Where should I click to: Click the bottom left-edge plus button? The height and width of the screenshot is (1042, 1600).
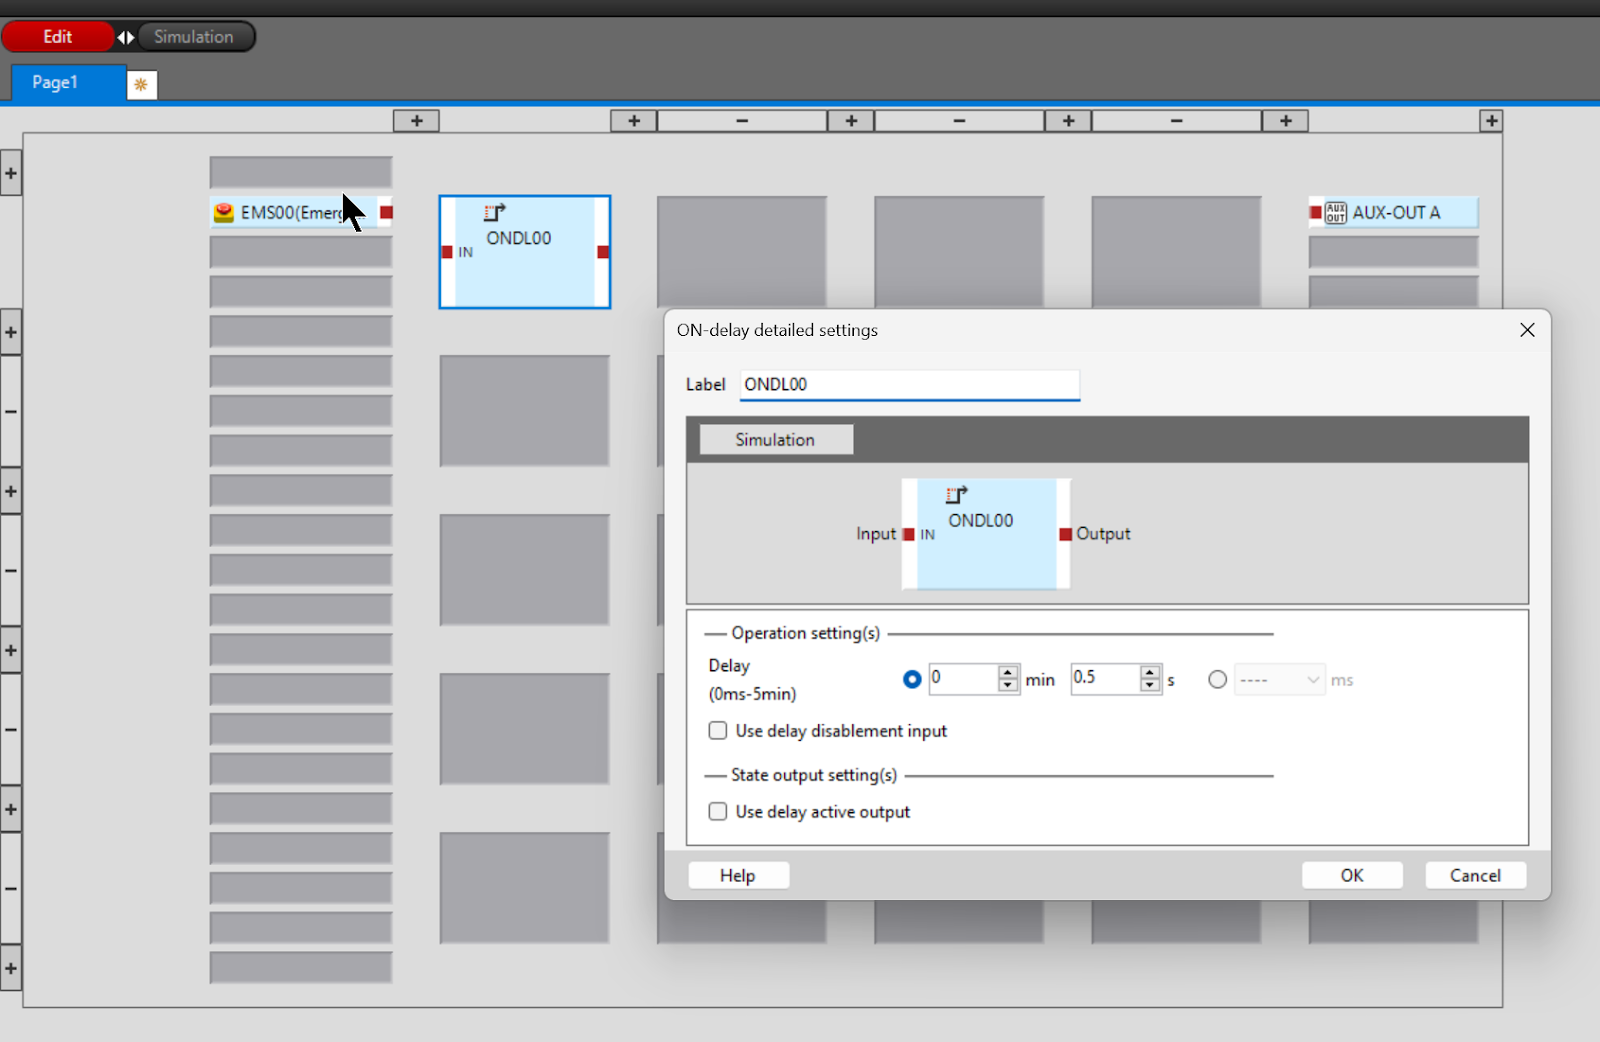pos(11,968)
